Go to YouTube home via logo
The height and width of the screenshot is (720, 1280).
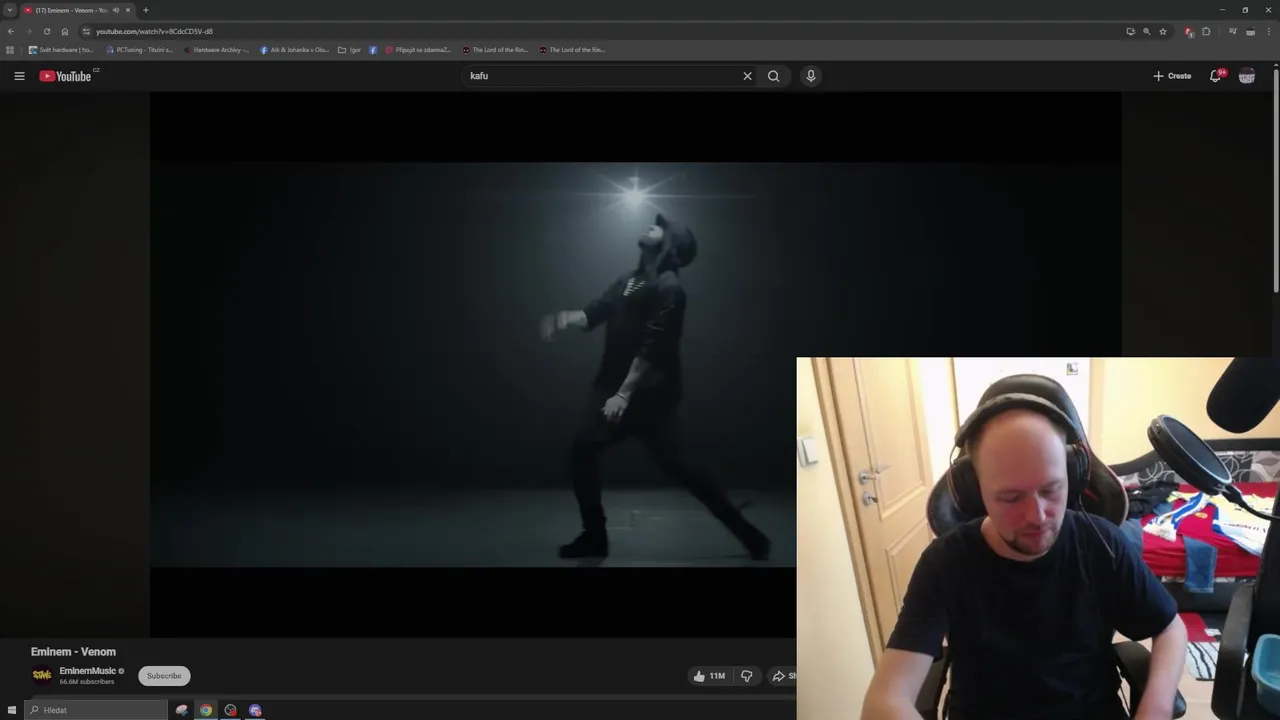point(66,76)
